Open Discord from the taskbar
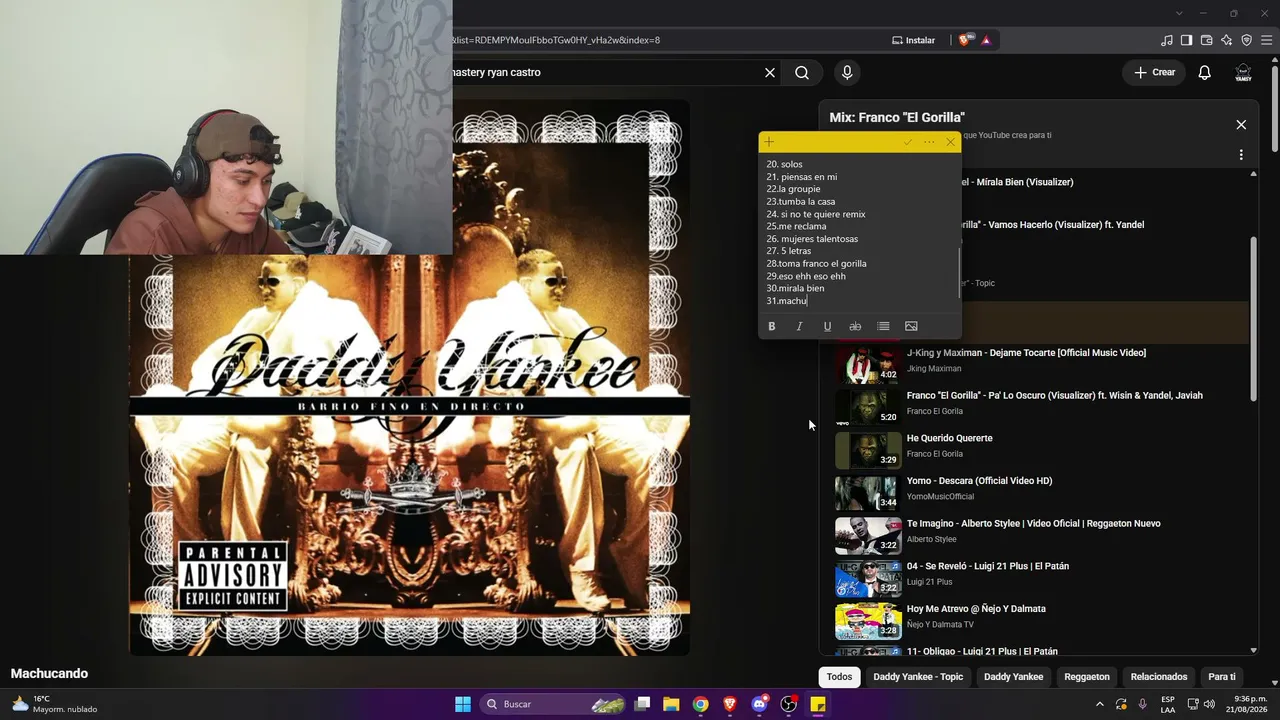Image resolution: width=1280 pixels, height=720 pixels. (759, 704)
